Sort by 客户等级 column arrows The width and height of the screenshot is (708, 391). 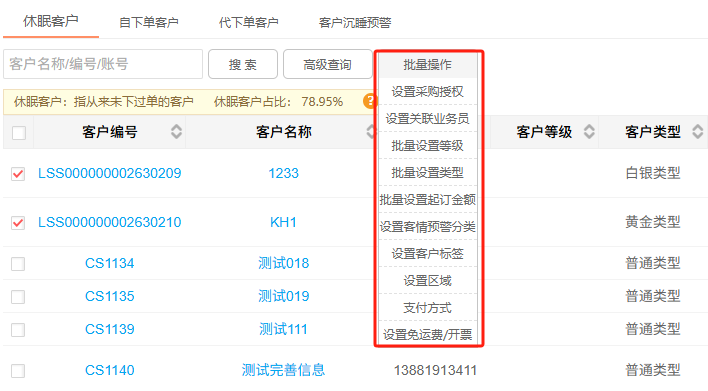point(589,132)
